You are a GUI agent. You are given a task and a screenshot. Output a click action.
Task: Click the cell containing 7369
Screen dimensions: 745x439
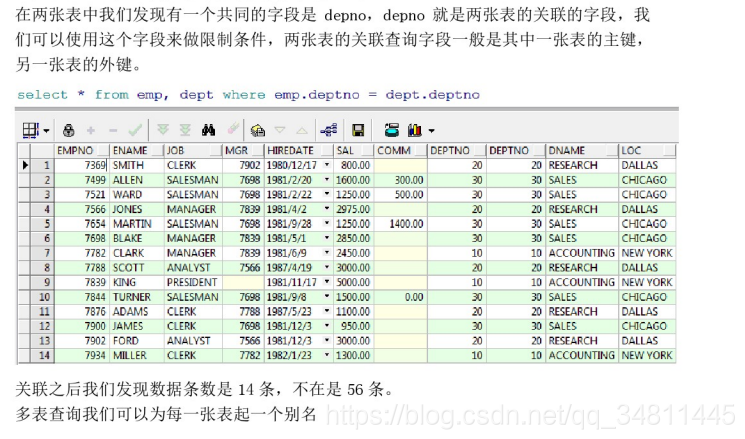pos(82,165)
